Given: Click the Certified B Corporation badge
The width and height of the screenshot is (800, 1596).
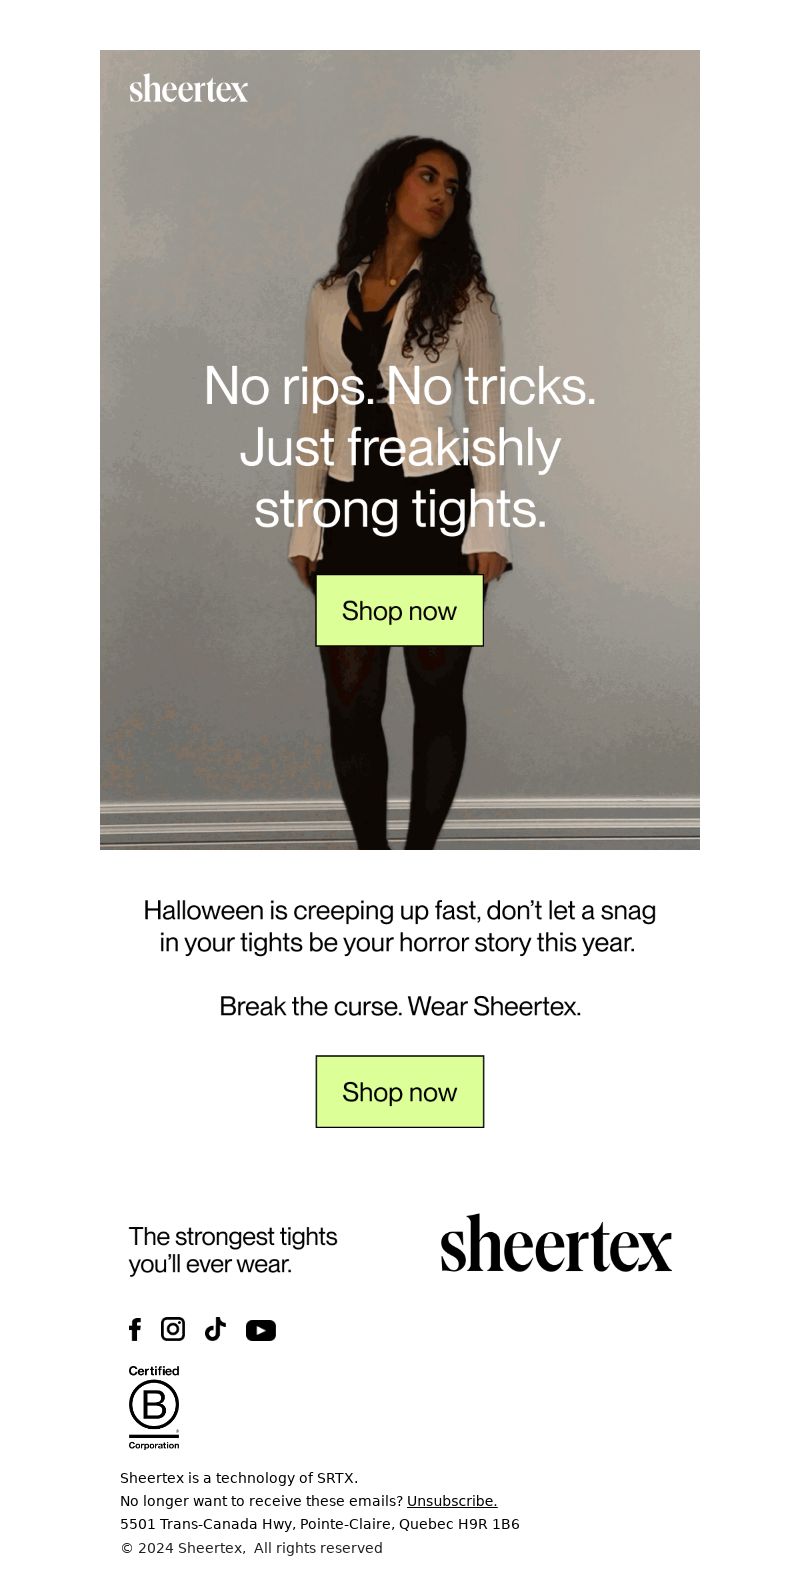Looking at the screenshot, I should click(x=154, y=1408).
